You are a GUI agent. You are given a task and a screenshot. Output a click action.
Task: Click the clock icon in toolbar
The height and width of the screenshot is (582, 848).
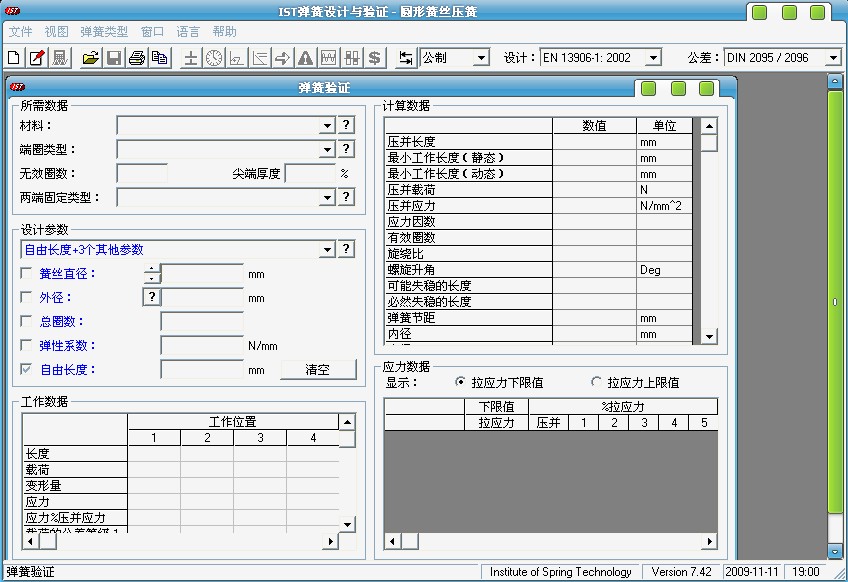click(x=214, y=57)
